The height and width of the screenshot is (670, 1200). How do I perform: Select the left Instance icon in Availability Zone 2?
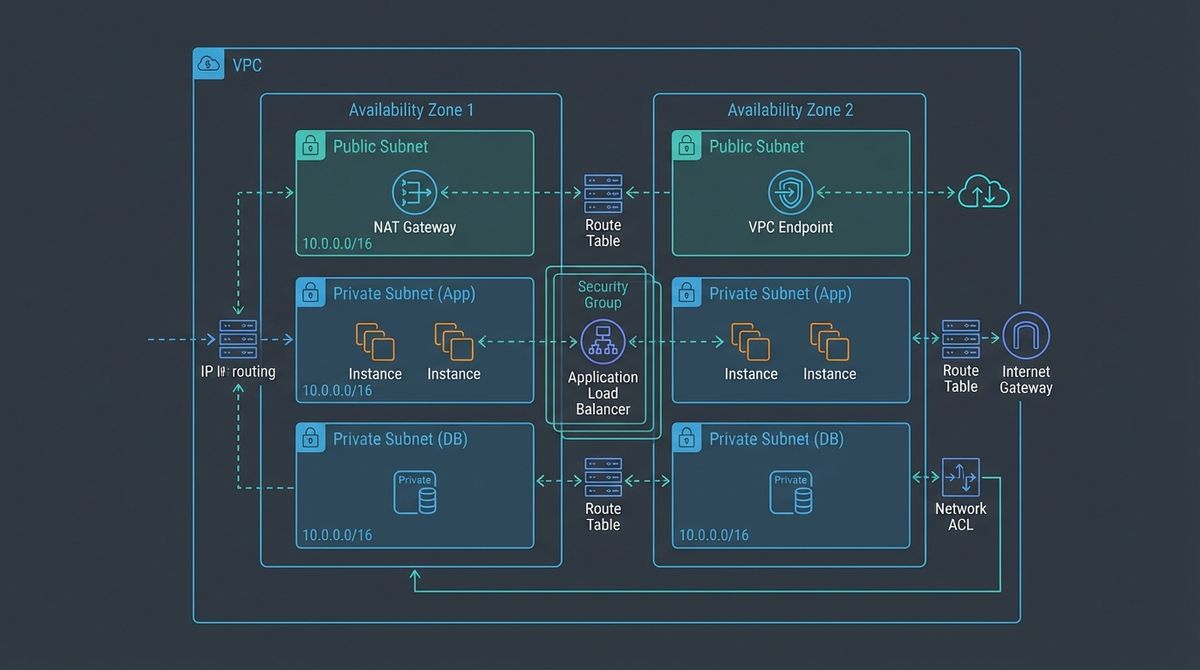751,341
